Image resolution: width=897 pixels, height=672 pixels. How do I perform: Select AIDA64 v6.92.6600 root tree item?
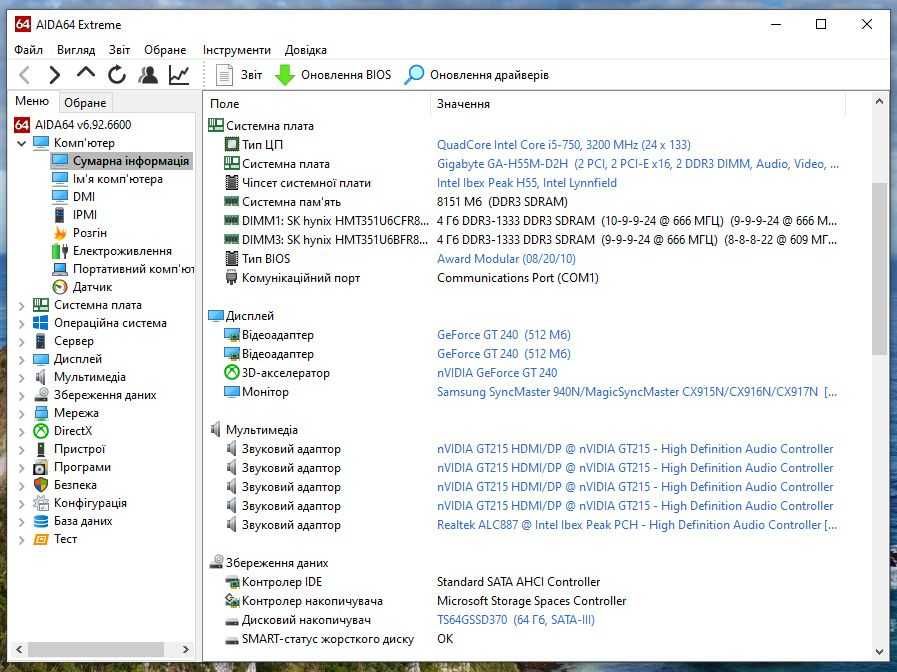click(73, 125)
